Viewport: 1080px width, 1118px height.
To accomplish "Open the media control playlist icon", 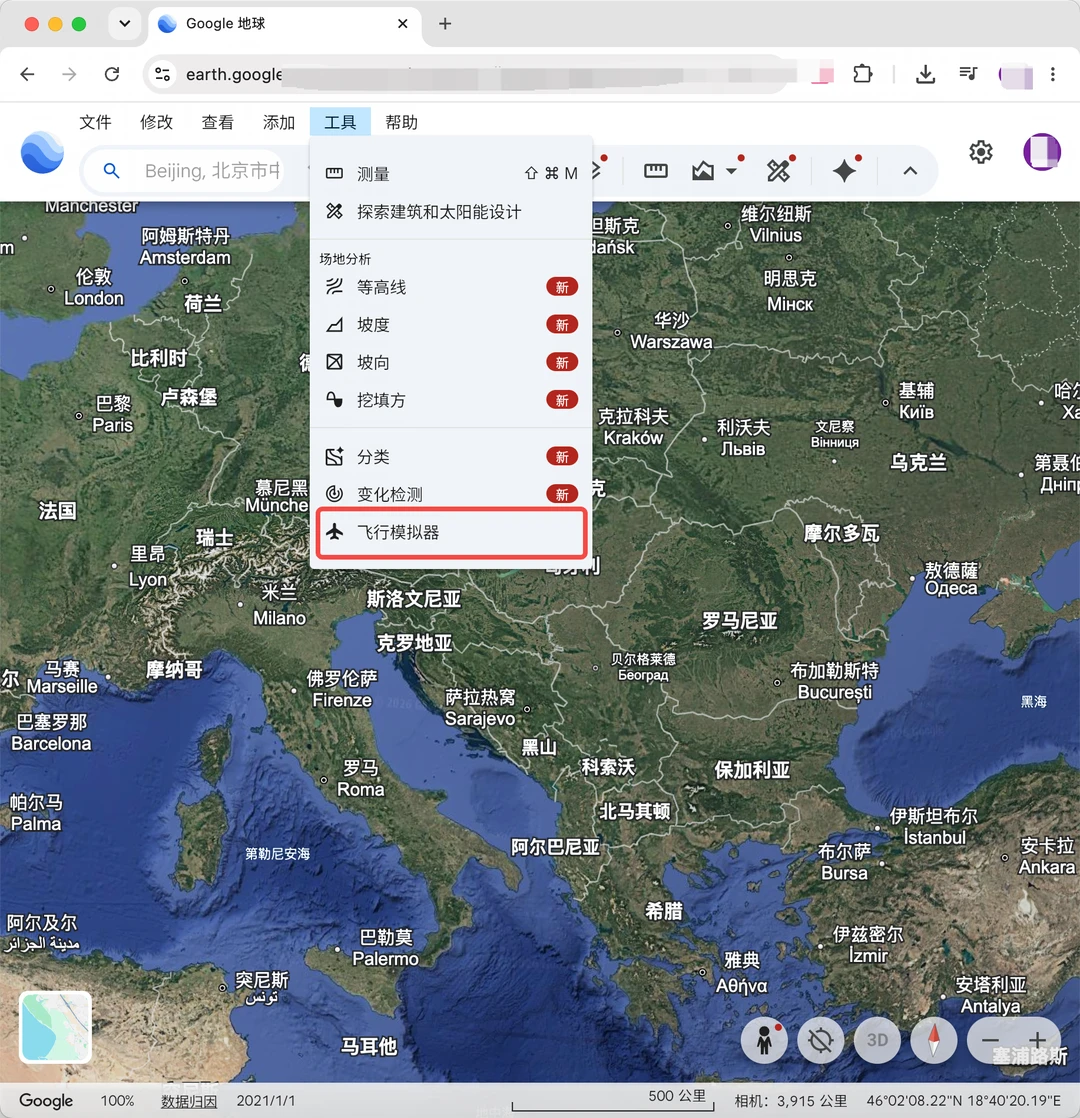I will (x=967, y=73).
